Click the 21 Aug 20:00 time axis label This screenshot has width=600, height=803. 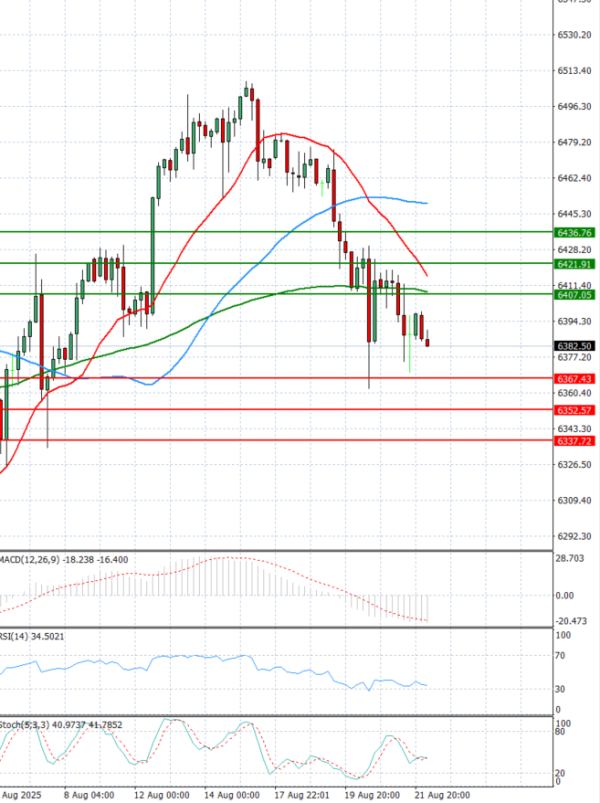point(442,795)
